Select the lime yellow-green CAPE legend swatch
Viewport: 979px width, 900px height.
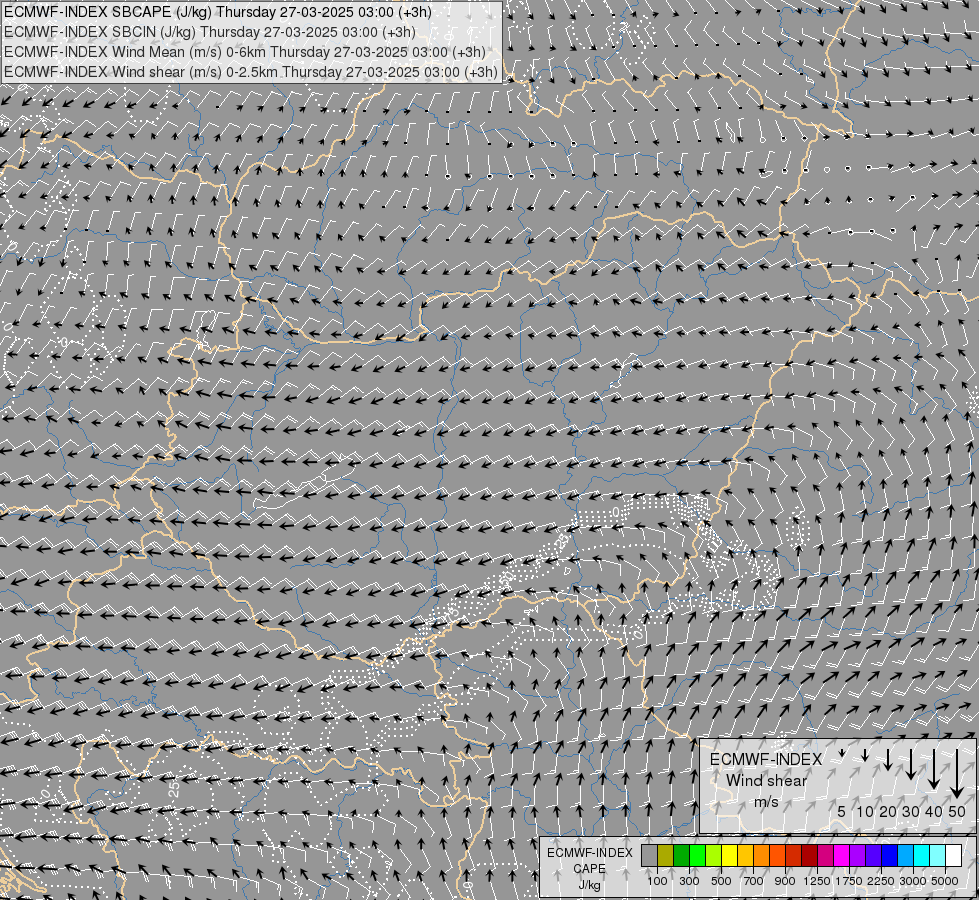(714, 856)
